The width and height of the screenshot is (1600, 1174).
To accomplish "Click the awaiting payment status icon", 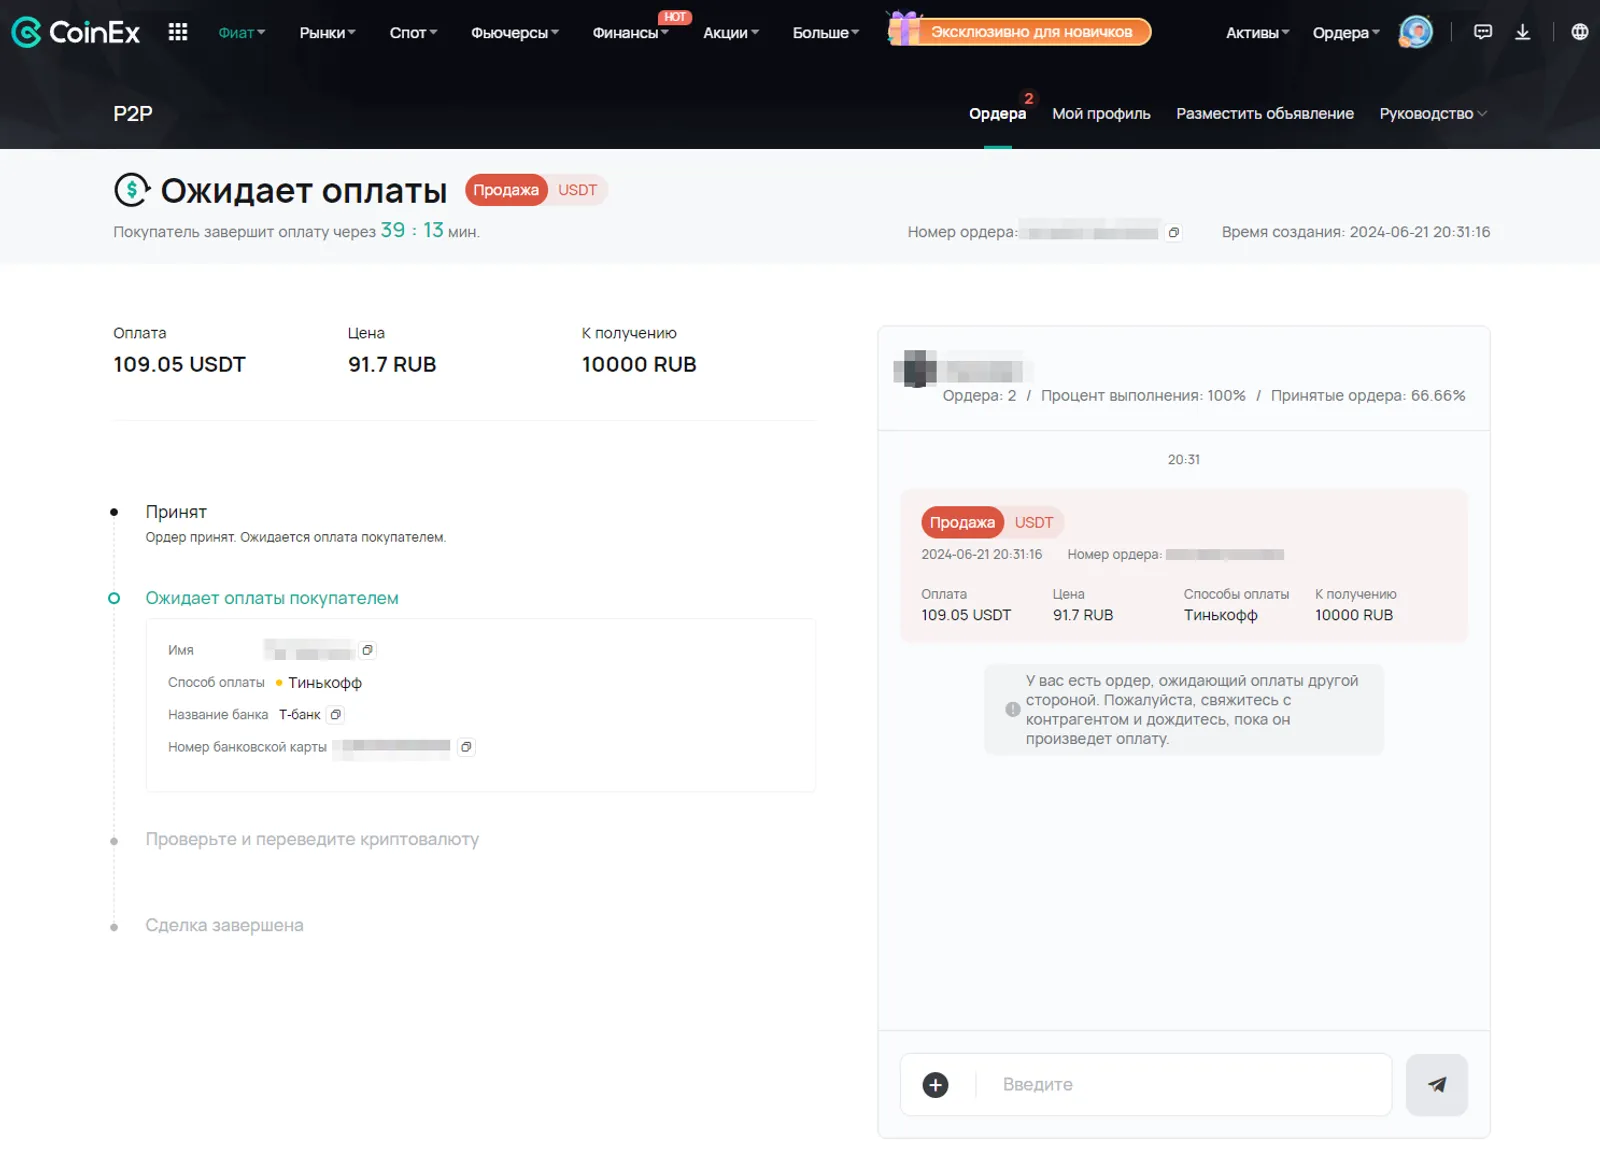I will (x=132, y=189).
